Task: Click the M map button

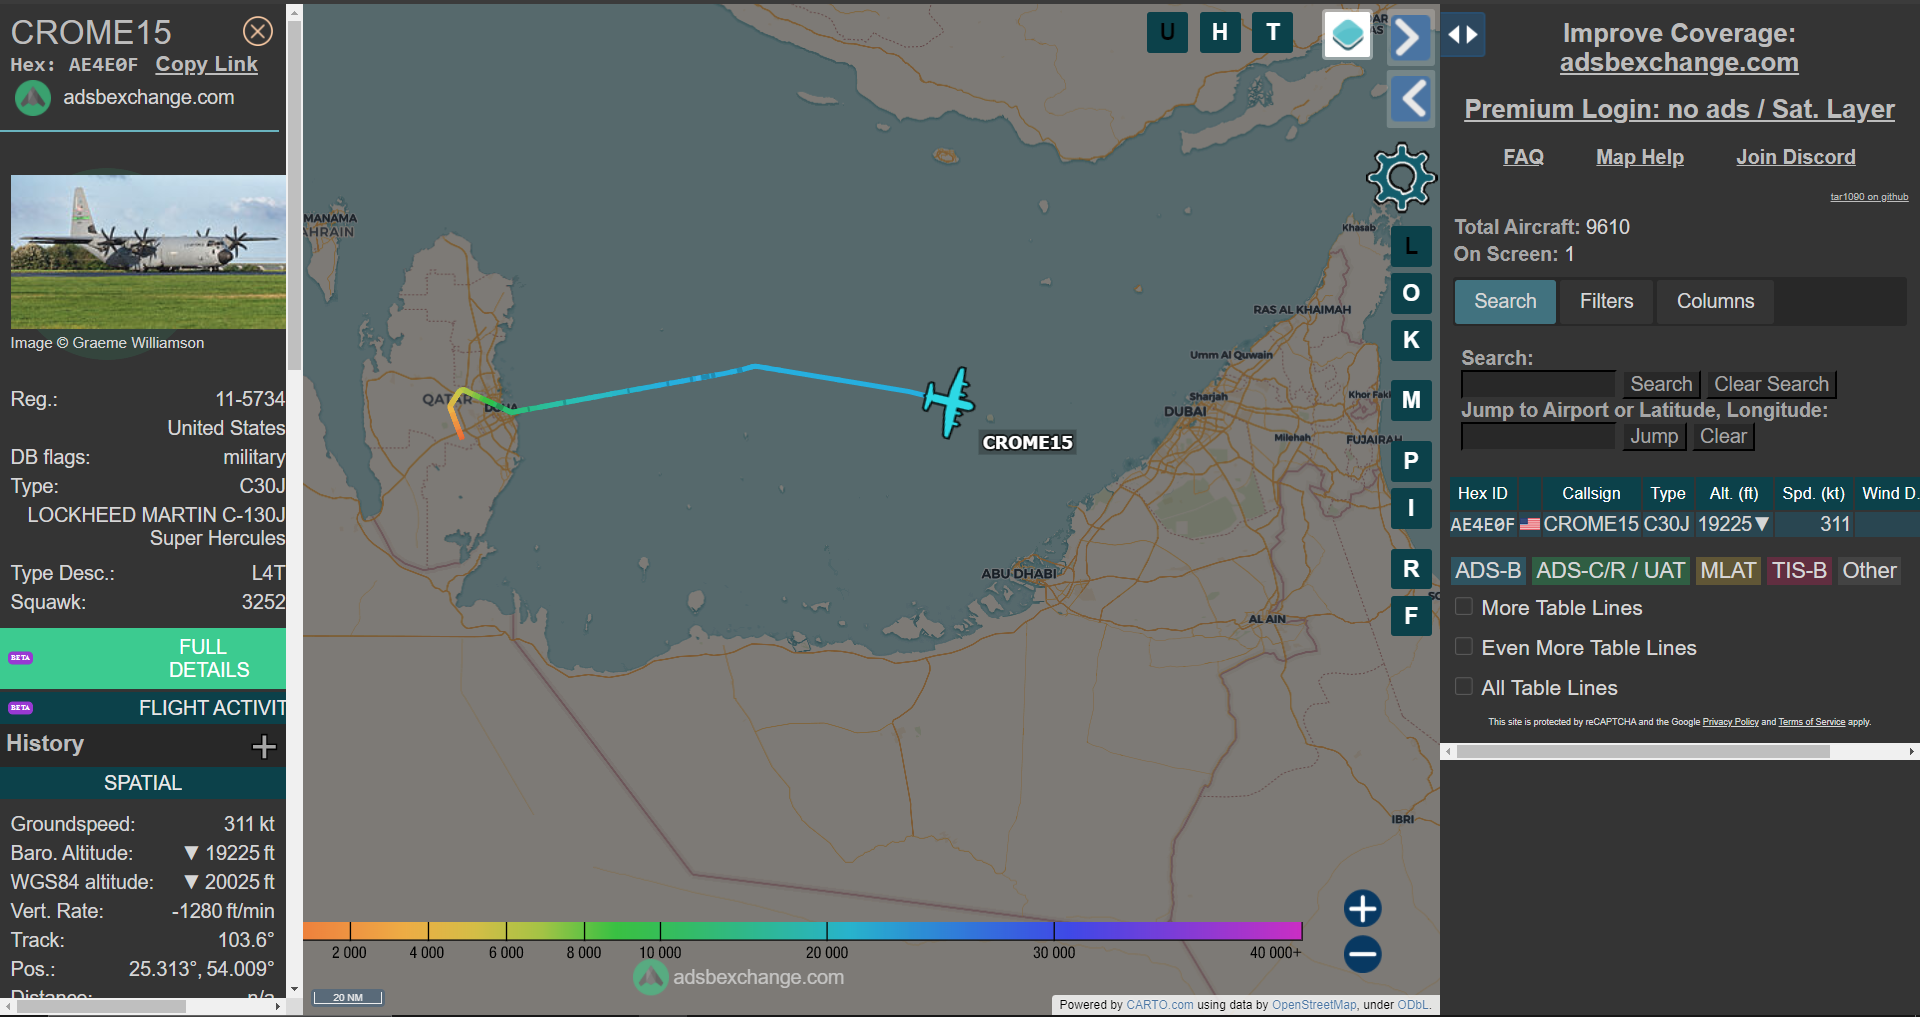Action: pyautogui.click(x=1411, y=400)
